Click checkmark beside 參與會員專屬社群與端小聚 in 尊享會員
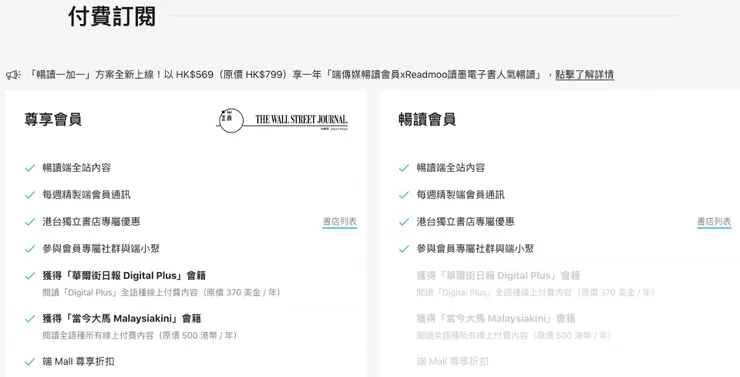This screenshot has height=377, width=740. 30,249
